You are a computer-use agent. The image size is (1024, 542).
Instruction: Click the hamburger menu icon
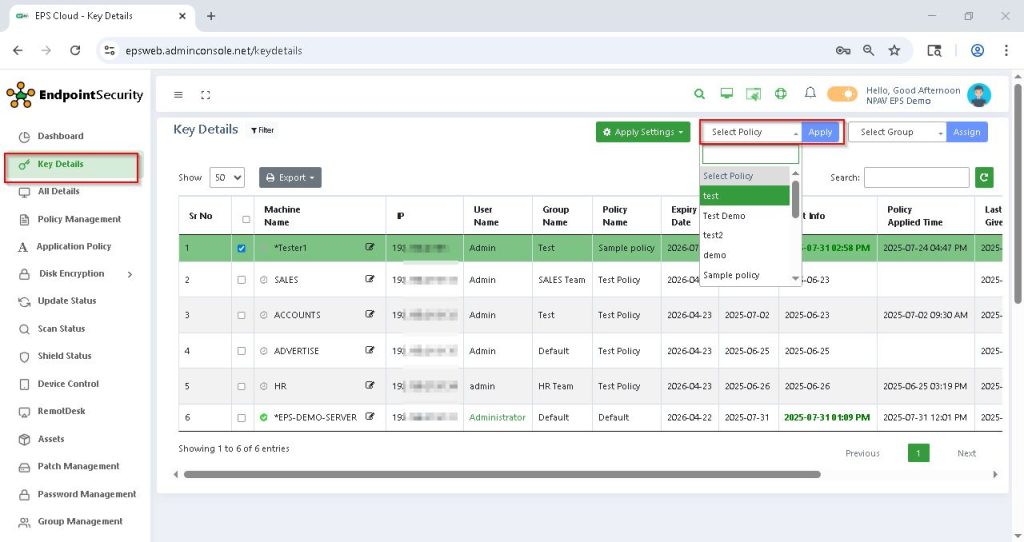(179, 95)
